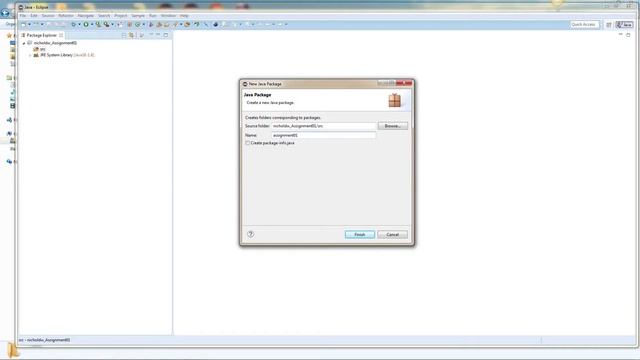Open the Refactor menu
This screenshot has height=360, width=640.
click(66, 16)
